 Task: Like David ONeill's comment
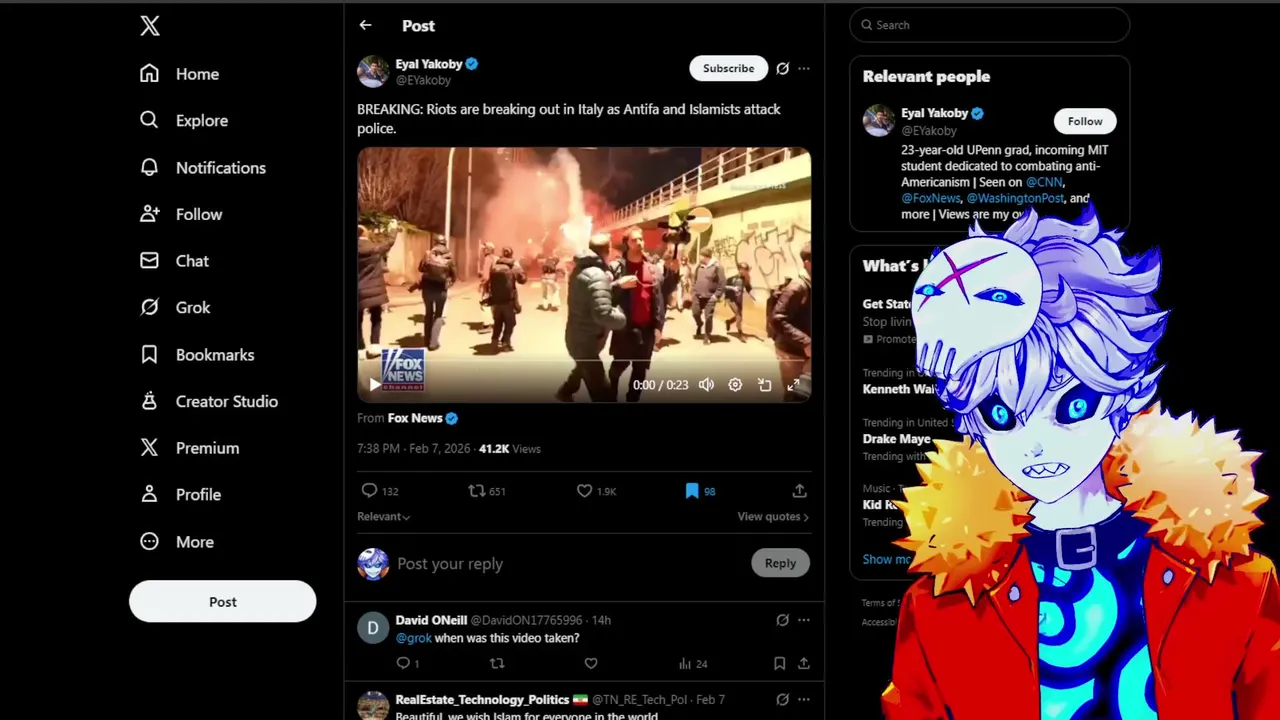(x=591, y=663)
